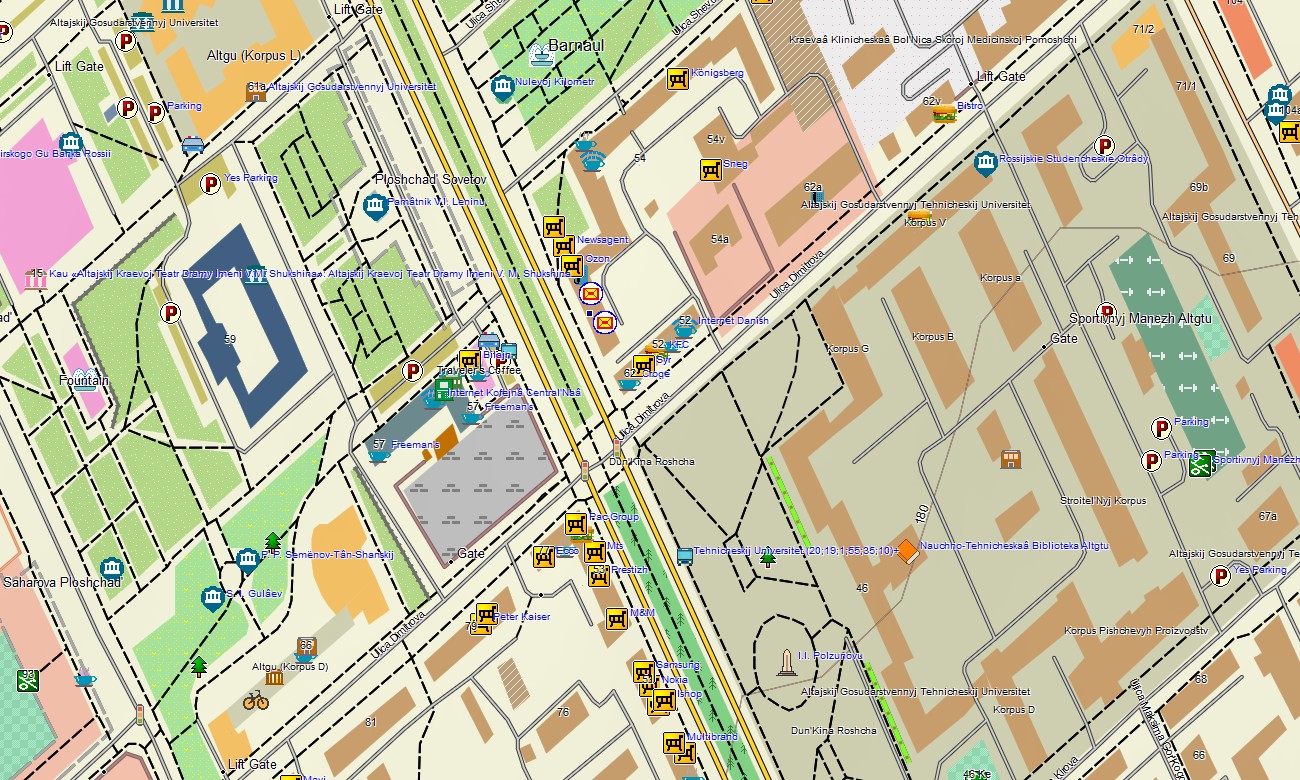
Task: Click the Sportivnyj Manezh Altgtu label
Action: pyautogui.click(x=1140, y=319)
